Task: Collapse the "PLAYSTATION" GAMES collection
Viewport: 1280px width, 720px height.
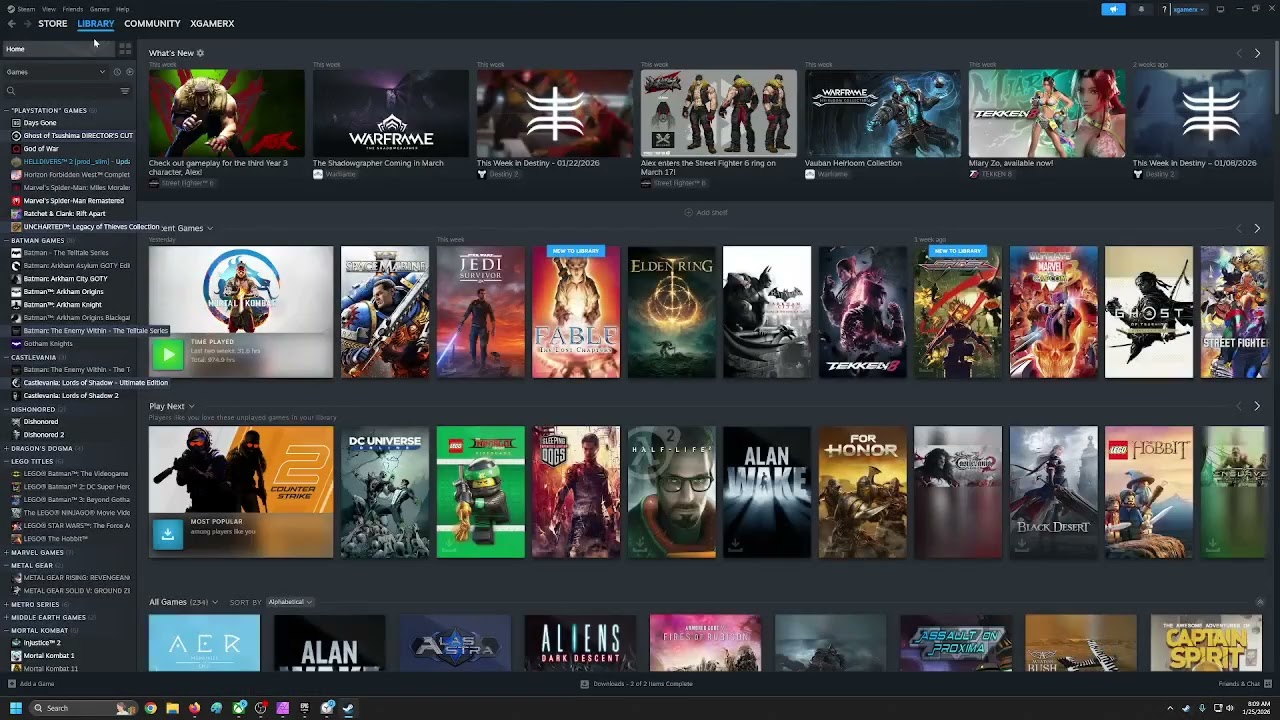Action: point(6,110)
